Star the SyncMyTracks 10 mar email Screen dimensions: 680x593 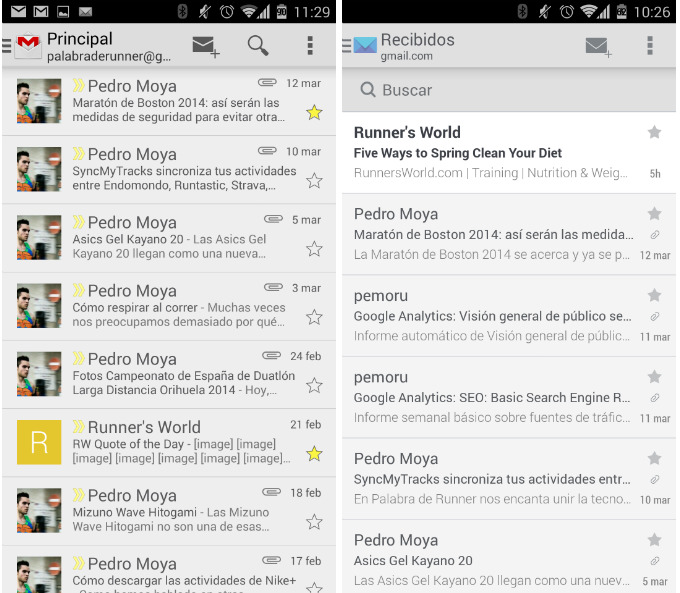click(x=314, y=181)
